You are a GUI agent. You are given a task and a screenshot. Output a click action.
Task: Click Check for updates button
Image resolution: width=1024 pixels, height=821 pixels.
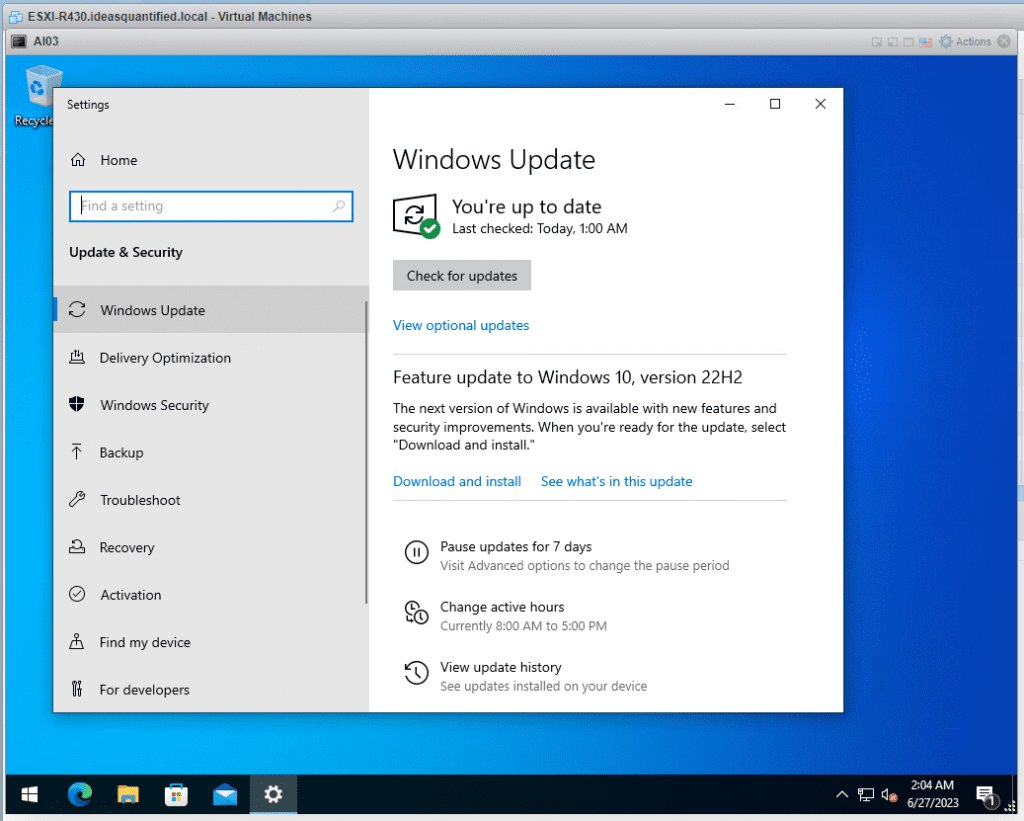click(x=462, y=276)
